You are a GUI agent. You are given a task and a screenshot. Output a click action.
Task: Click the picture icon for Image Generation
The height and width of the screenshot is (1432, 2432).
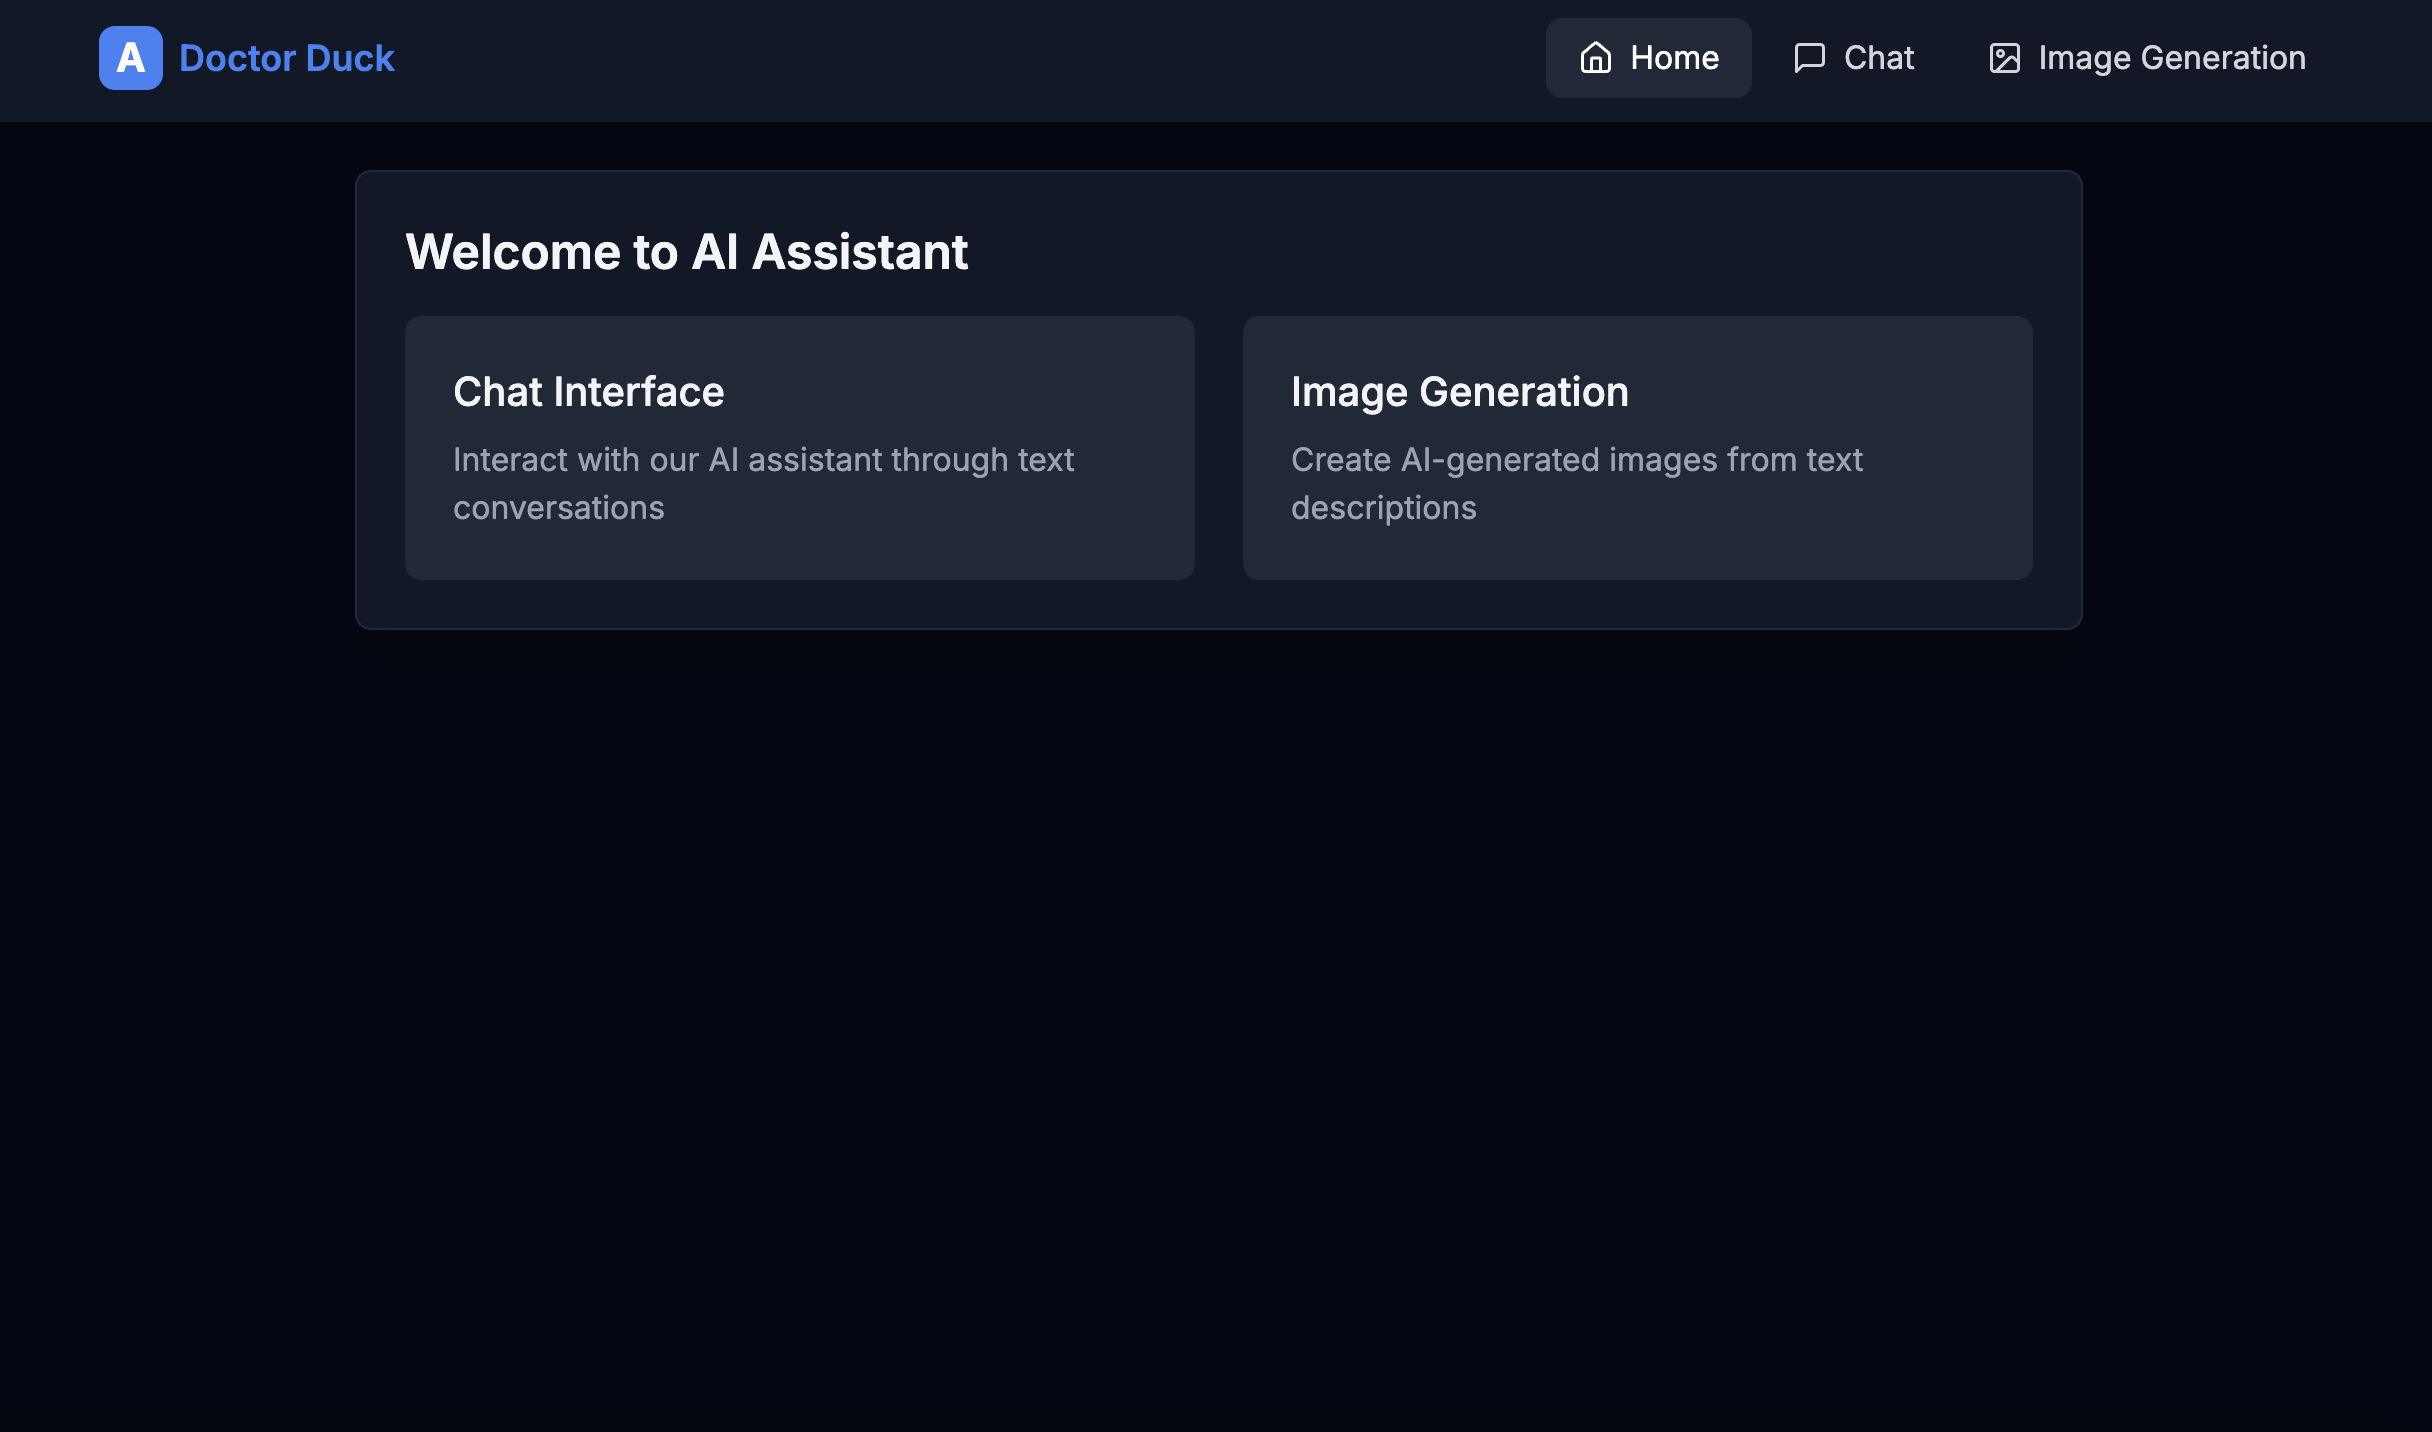pyautogui.click(x=2004, y=58)
